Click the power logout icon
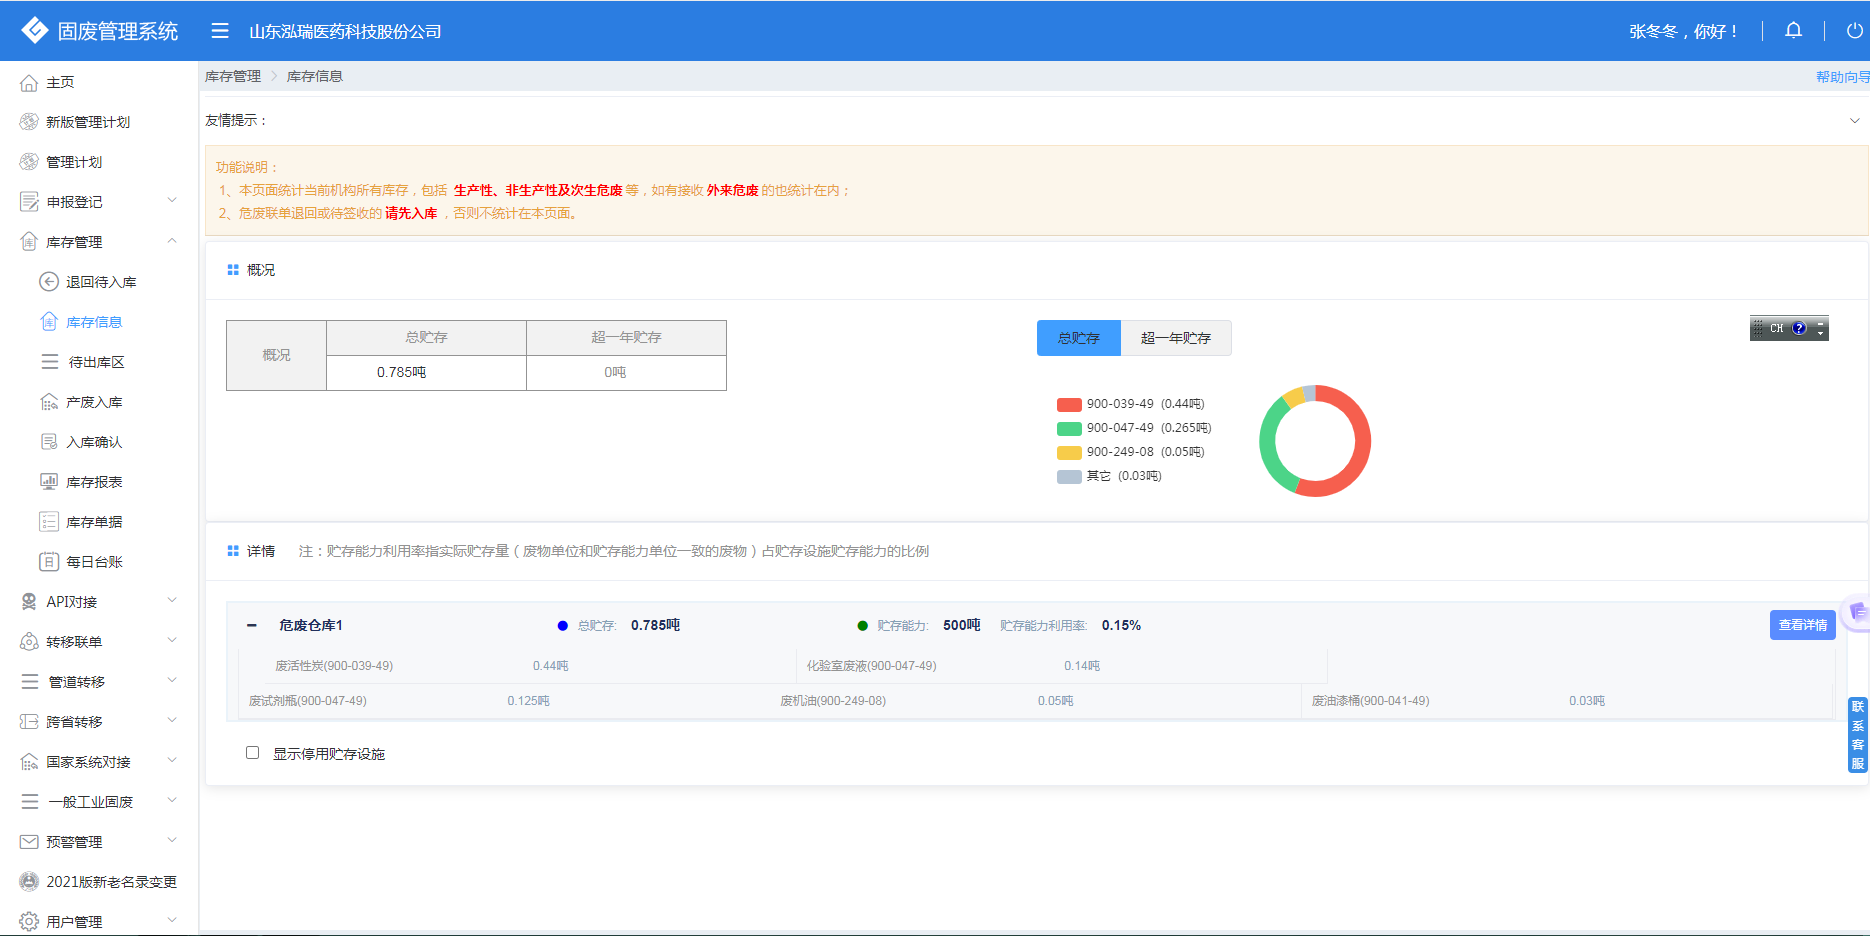The image size is (1870, 936). tap(1854, 31)
